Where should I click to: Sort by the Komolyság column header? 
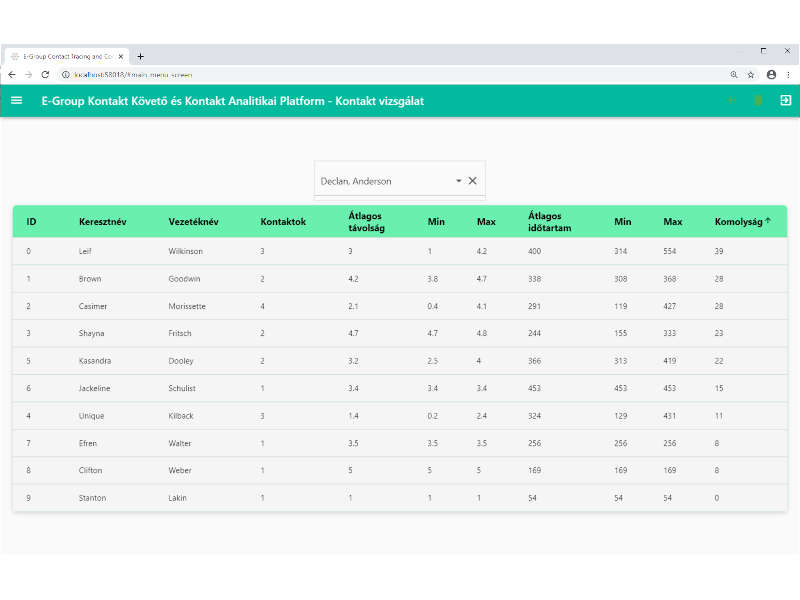coord(739,222)
